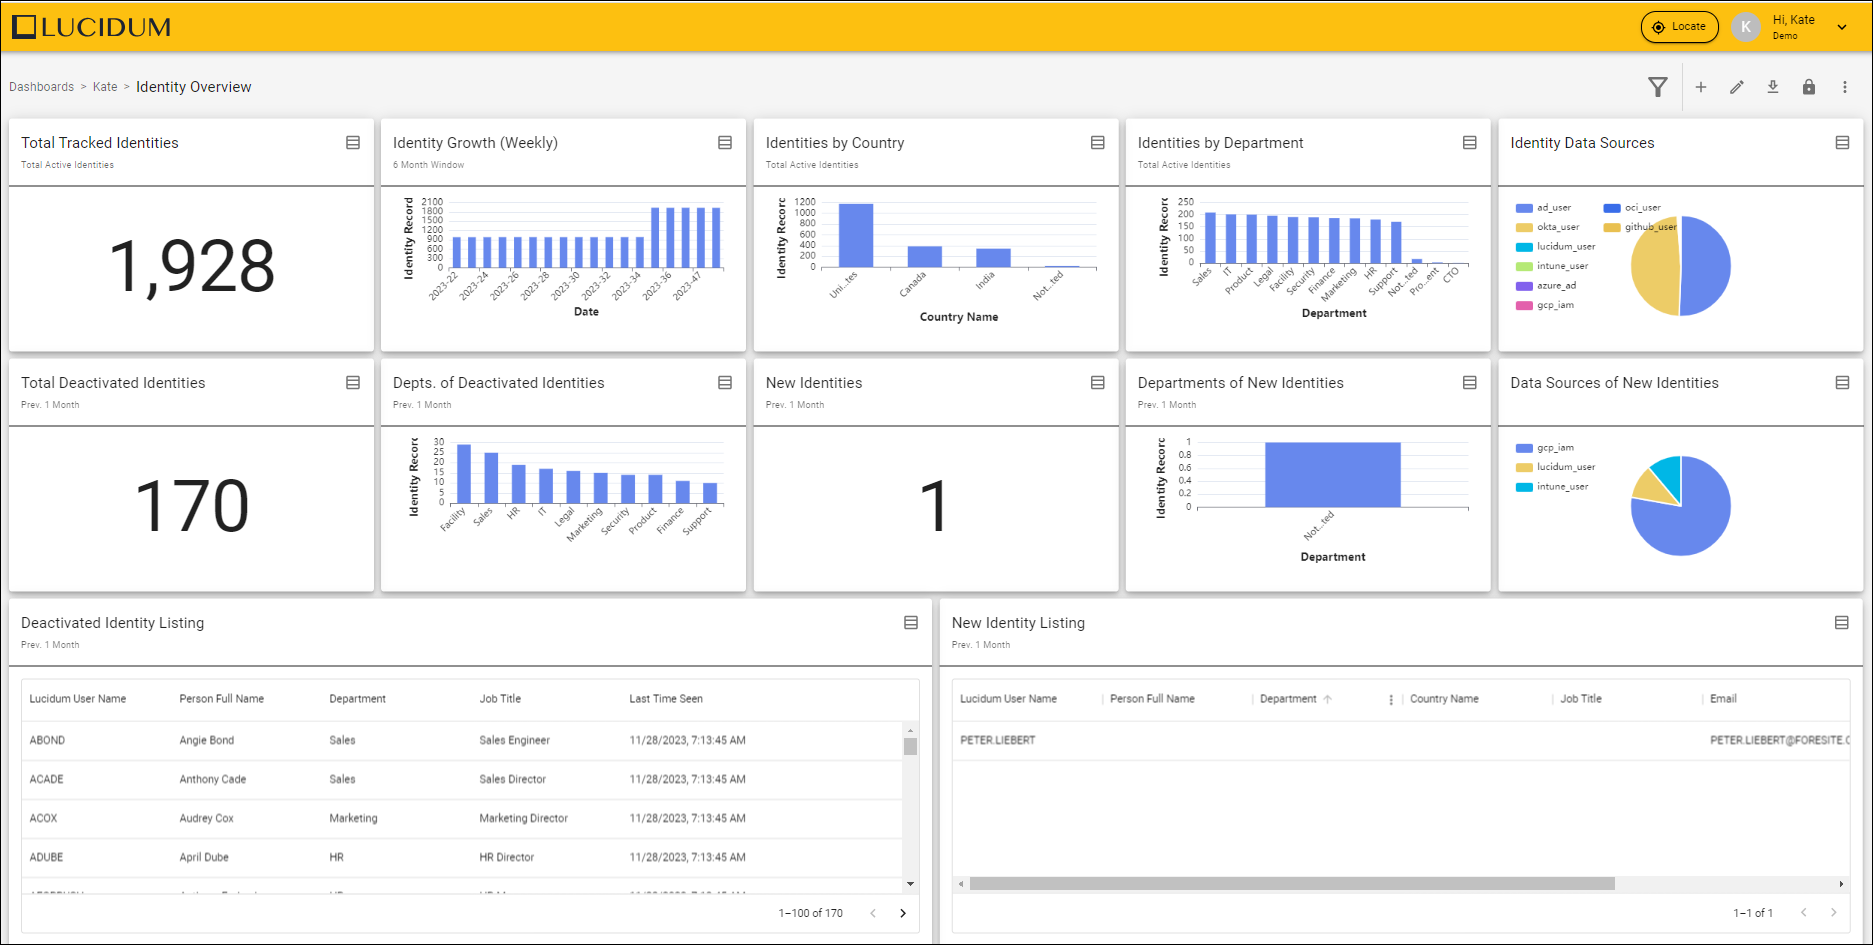Select the PETER.LIEBERT row
This screenshot has width=1873, height=945.
pos(1401,741)
